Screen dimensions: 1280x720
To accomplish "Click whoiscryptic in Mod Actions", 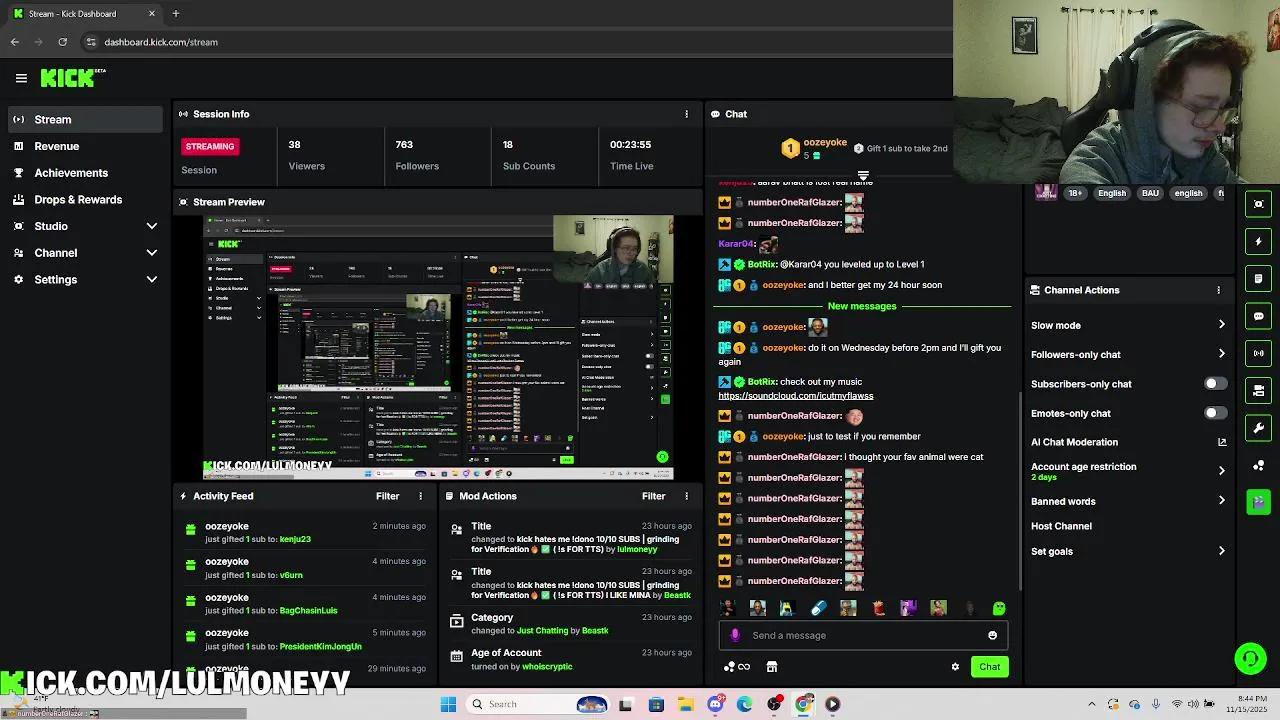I will pos(547,666).
